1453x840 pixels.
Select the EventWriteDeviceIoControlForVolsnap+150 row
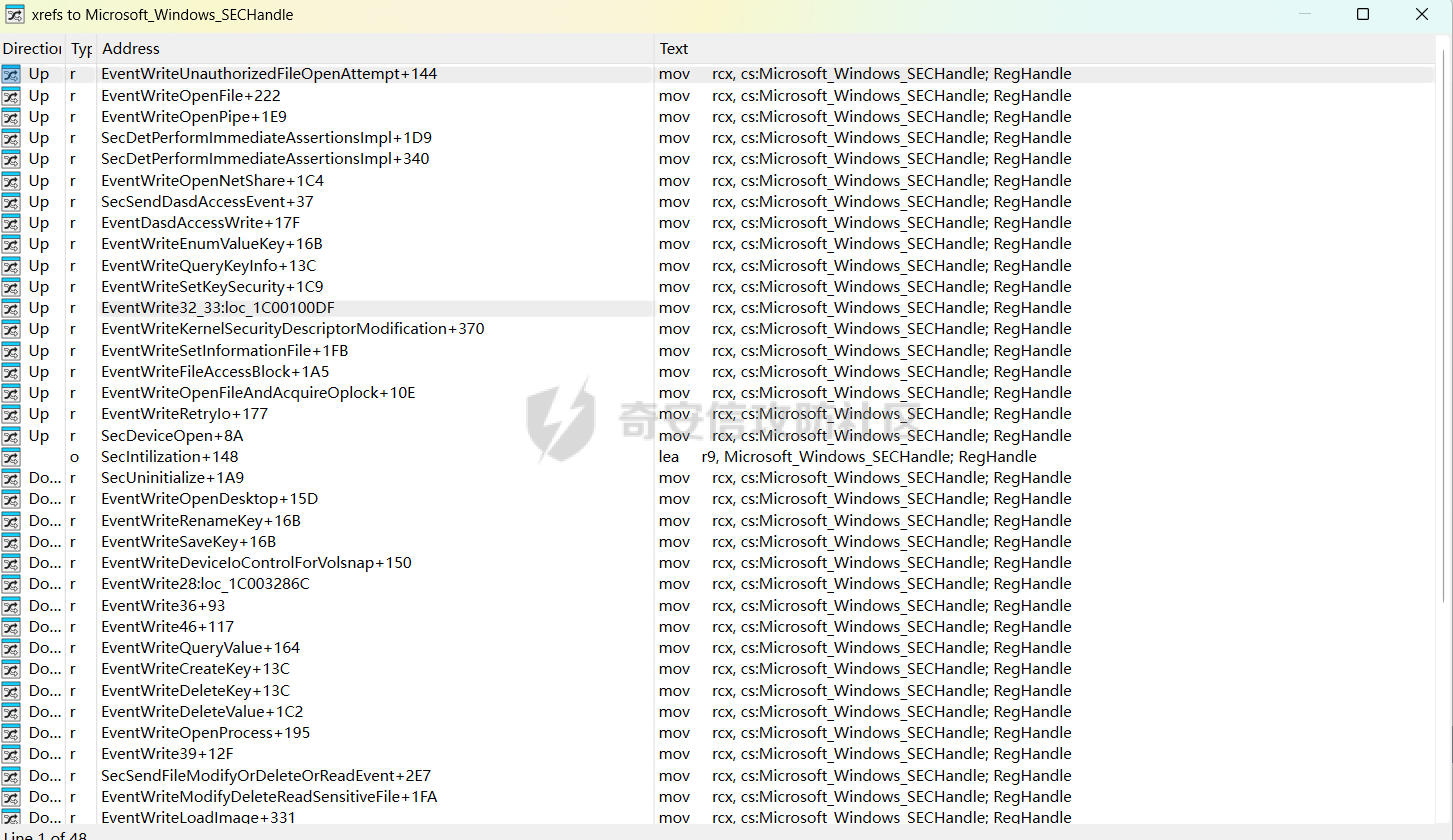pos(256,563)
